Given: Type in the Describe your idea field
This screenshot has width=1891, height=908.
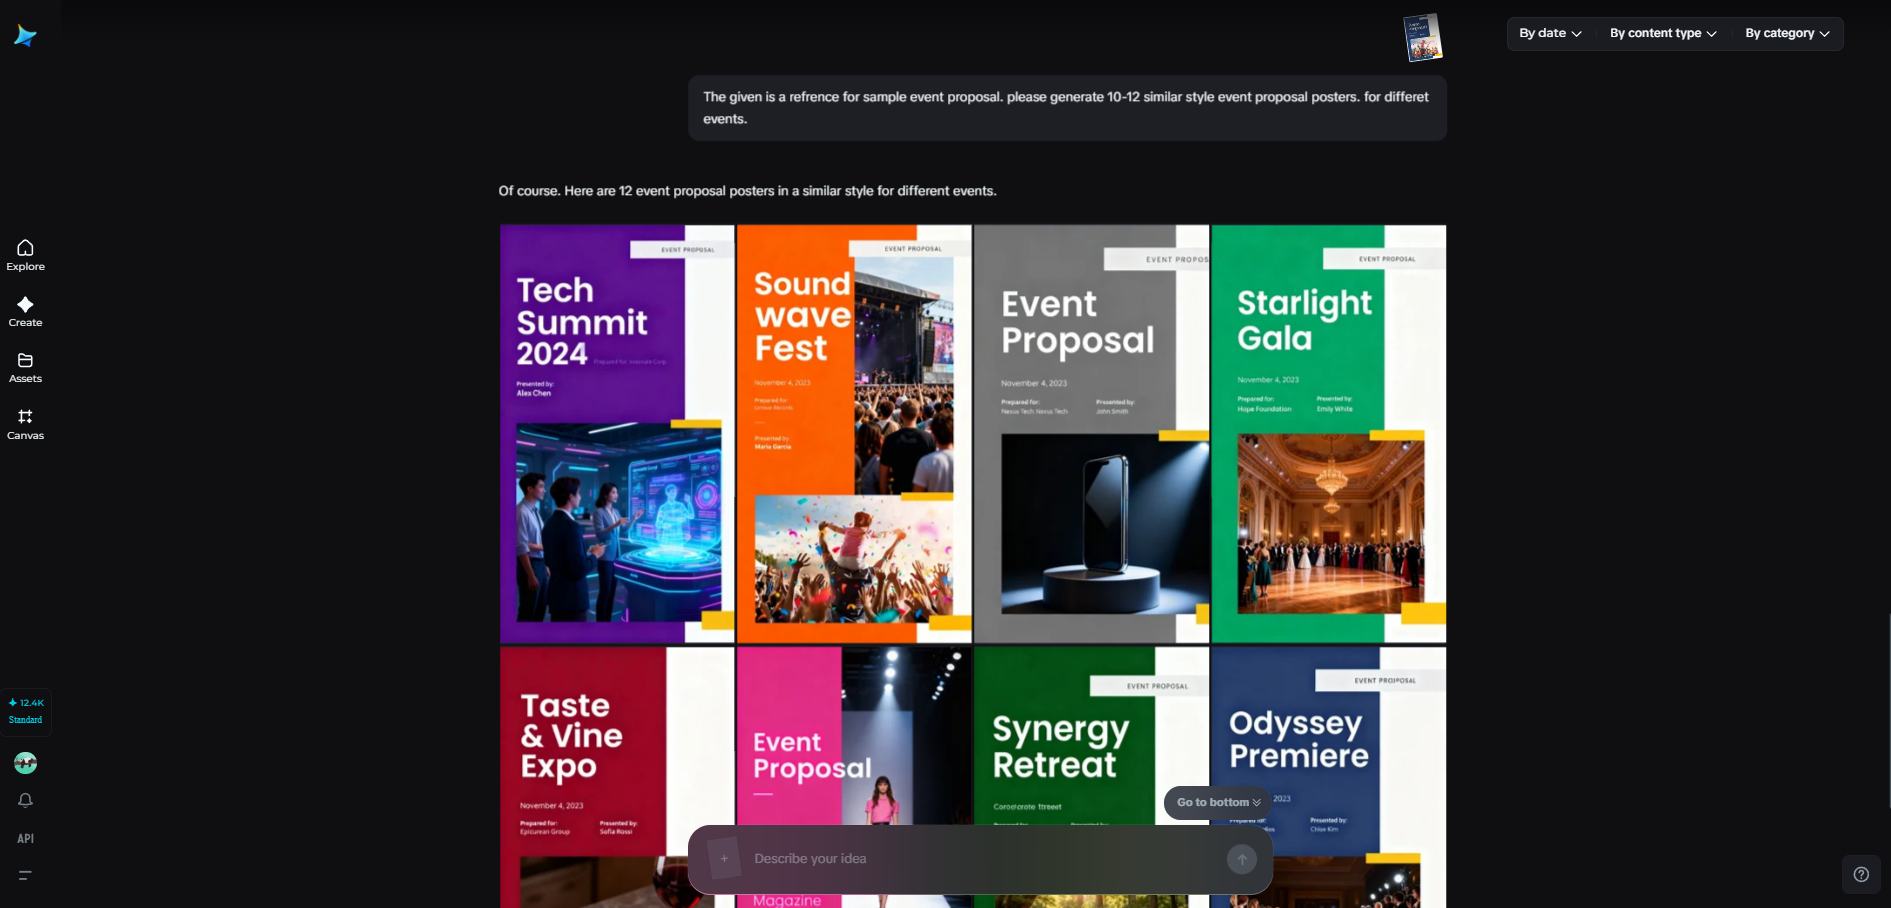Looking at the screenshot, I should tap(980, 859).
